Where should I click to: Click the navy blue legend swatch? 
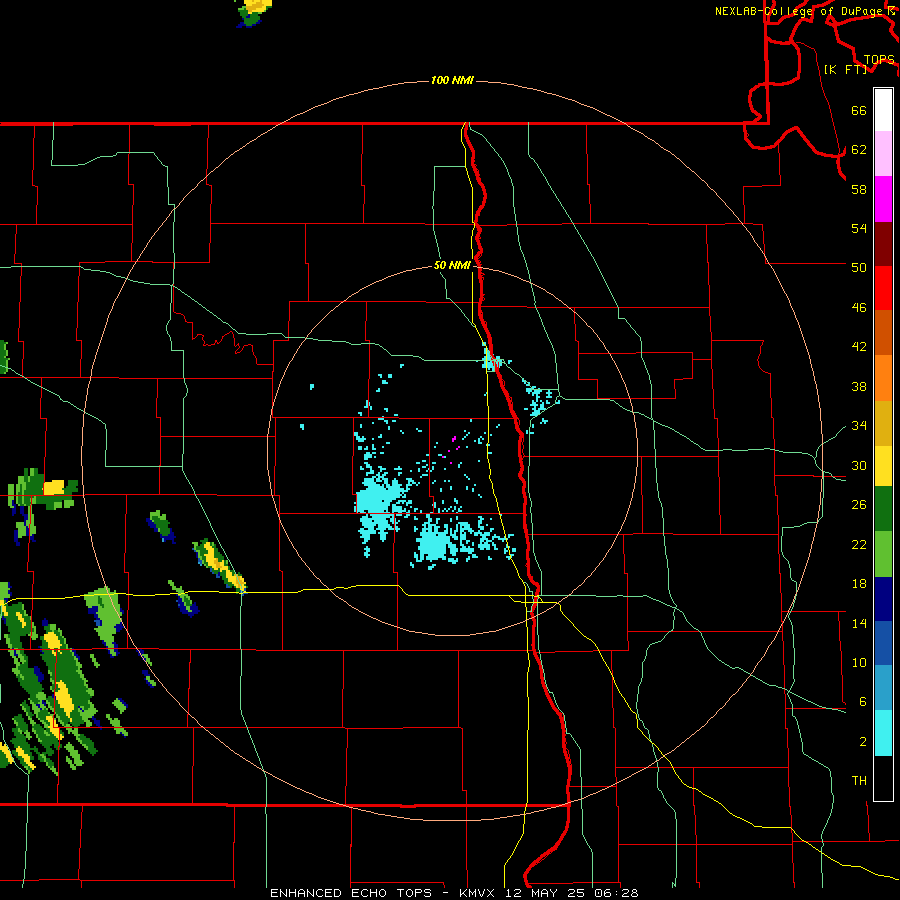[x=883, y=599]
